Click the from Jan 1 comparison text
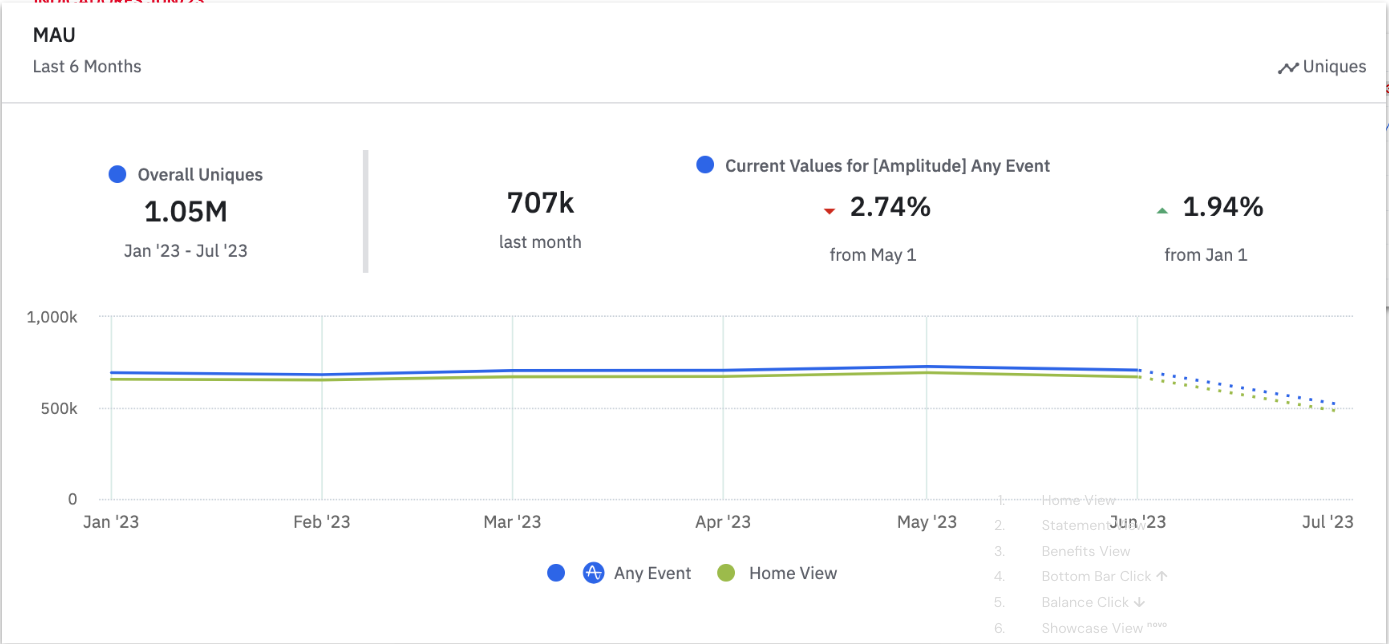The image size is (1389, 644). point(1205,254)
